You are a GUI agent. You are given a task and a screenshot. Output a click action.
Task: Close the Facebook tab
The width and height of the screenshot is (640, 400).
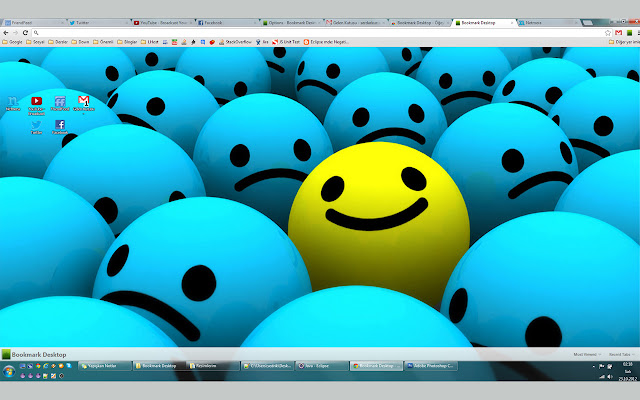coord(255,23)
